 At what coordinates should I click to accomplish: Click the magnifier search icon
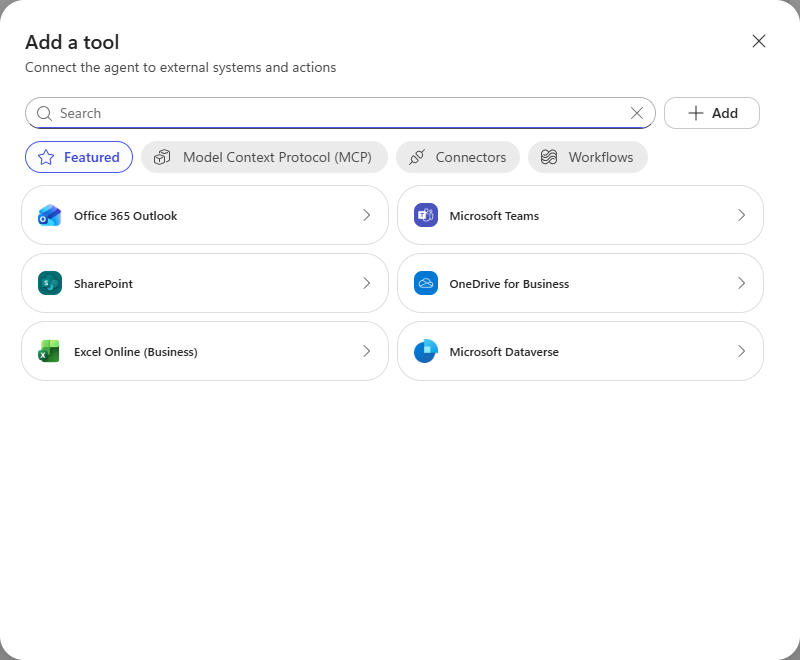(x=44, y=113)
